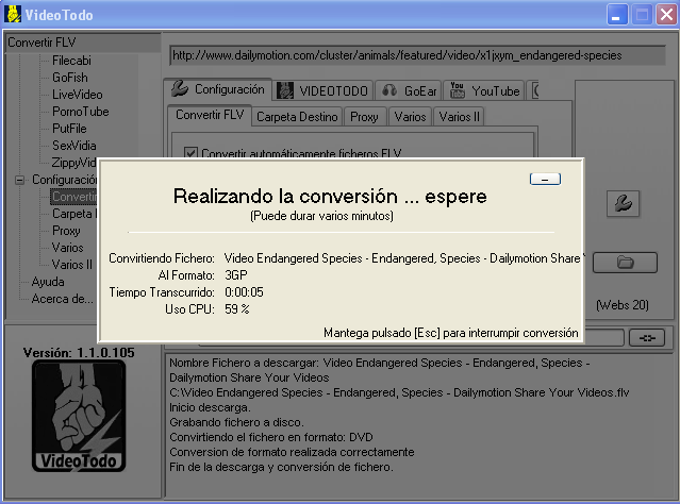Select SexVidia in the site tree
The width and height of the screenshot is (680, 504).
click(74, 146)
